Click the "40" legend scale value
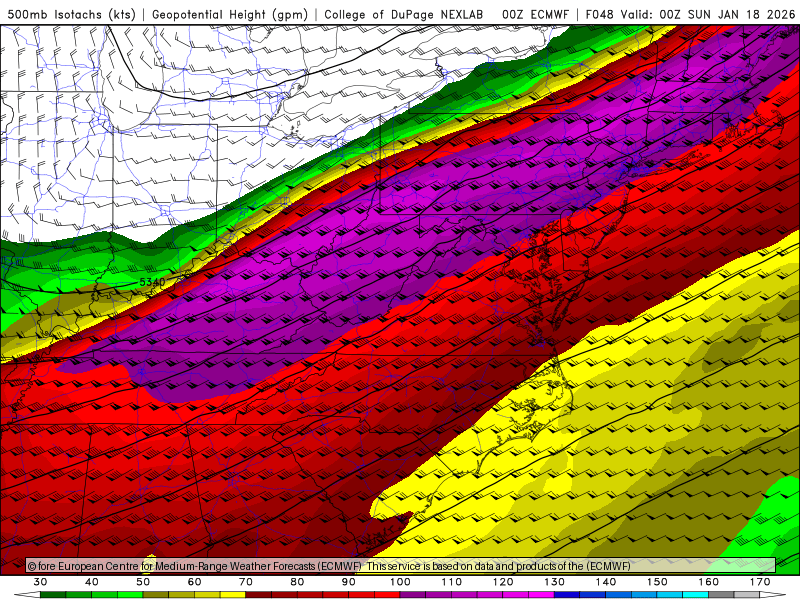 pos(92,582)
